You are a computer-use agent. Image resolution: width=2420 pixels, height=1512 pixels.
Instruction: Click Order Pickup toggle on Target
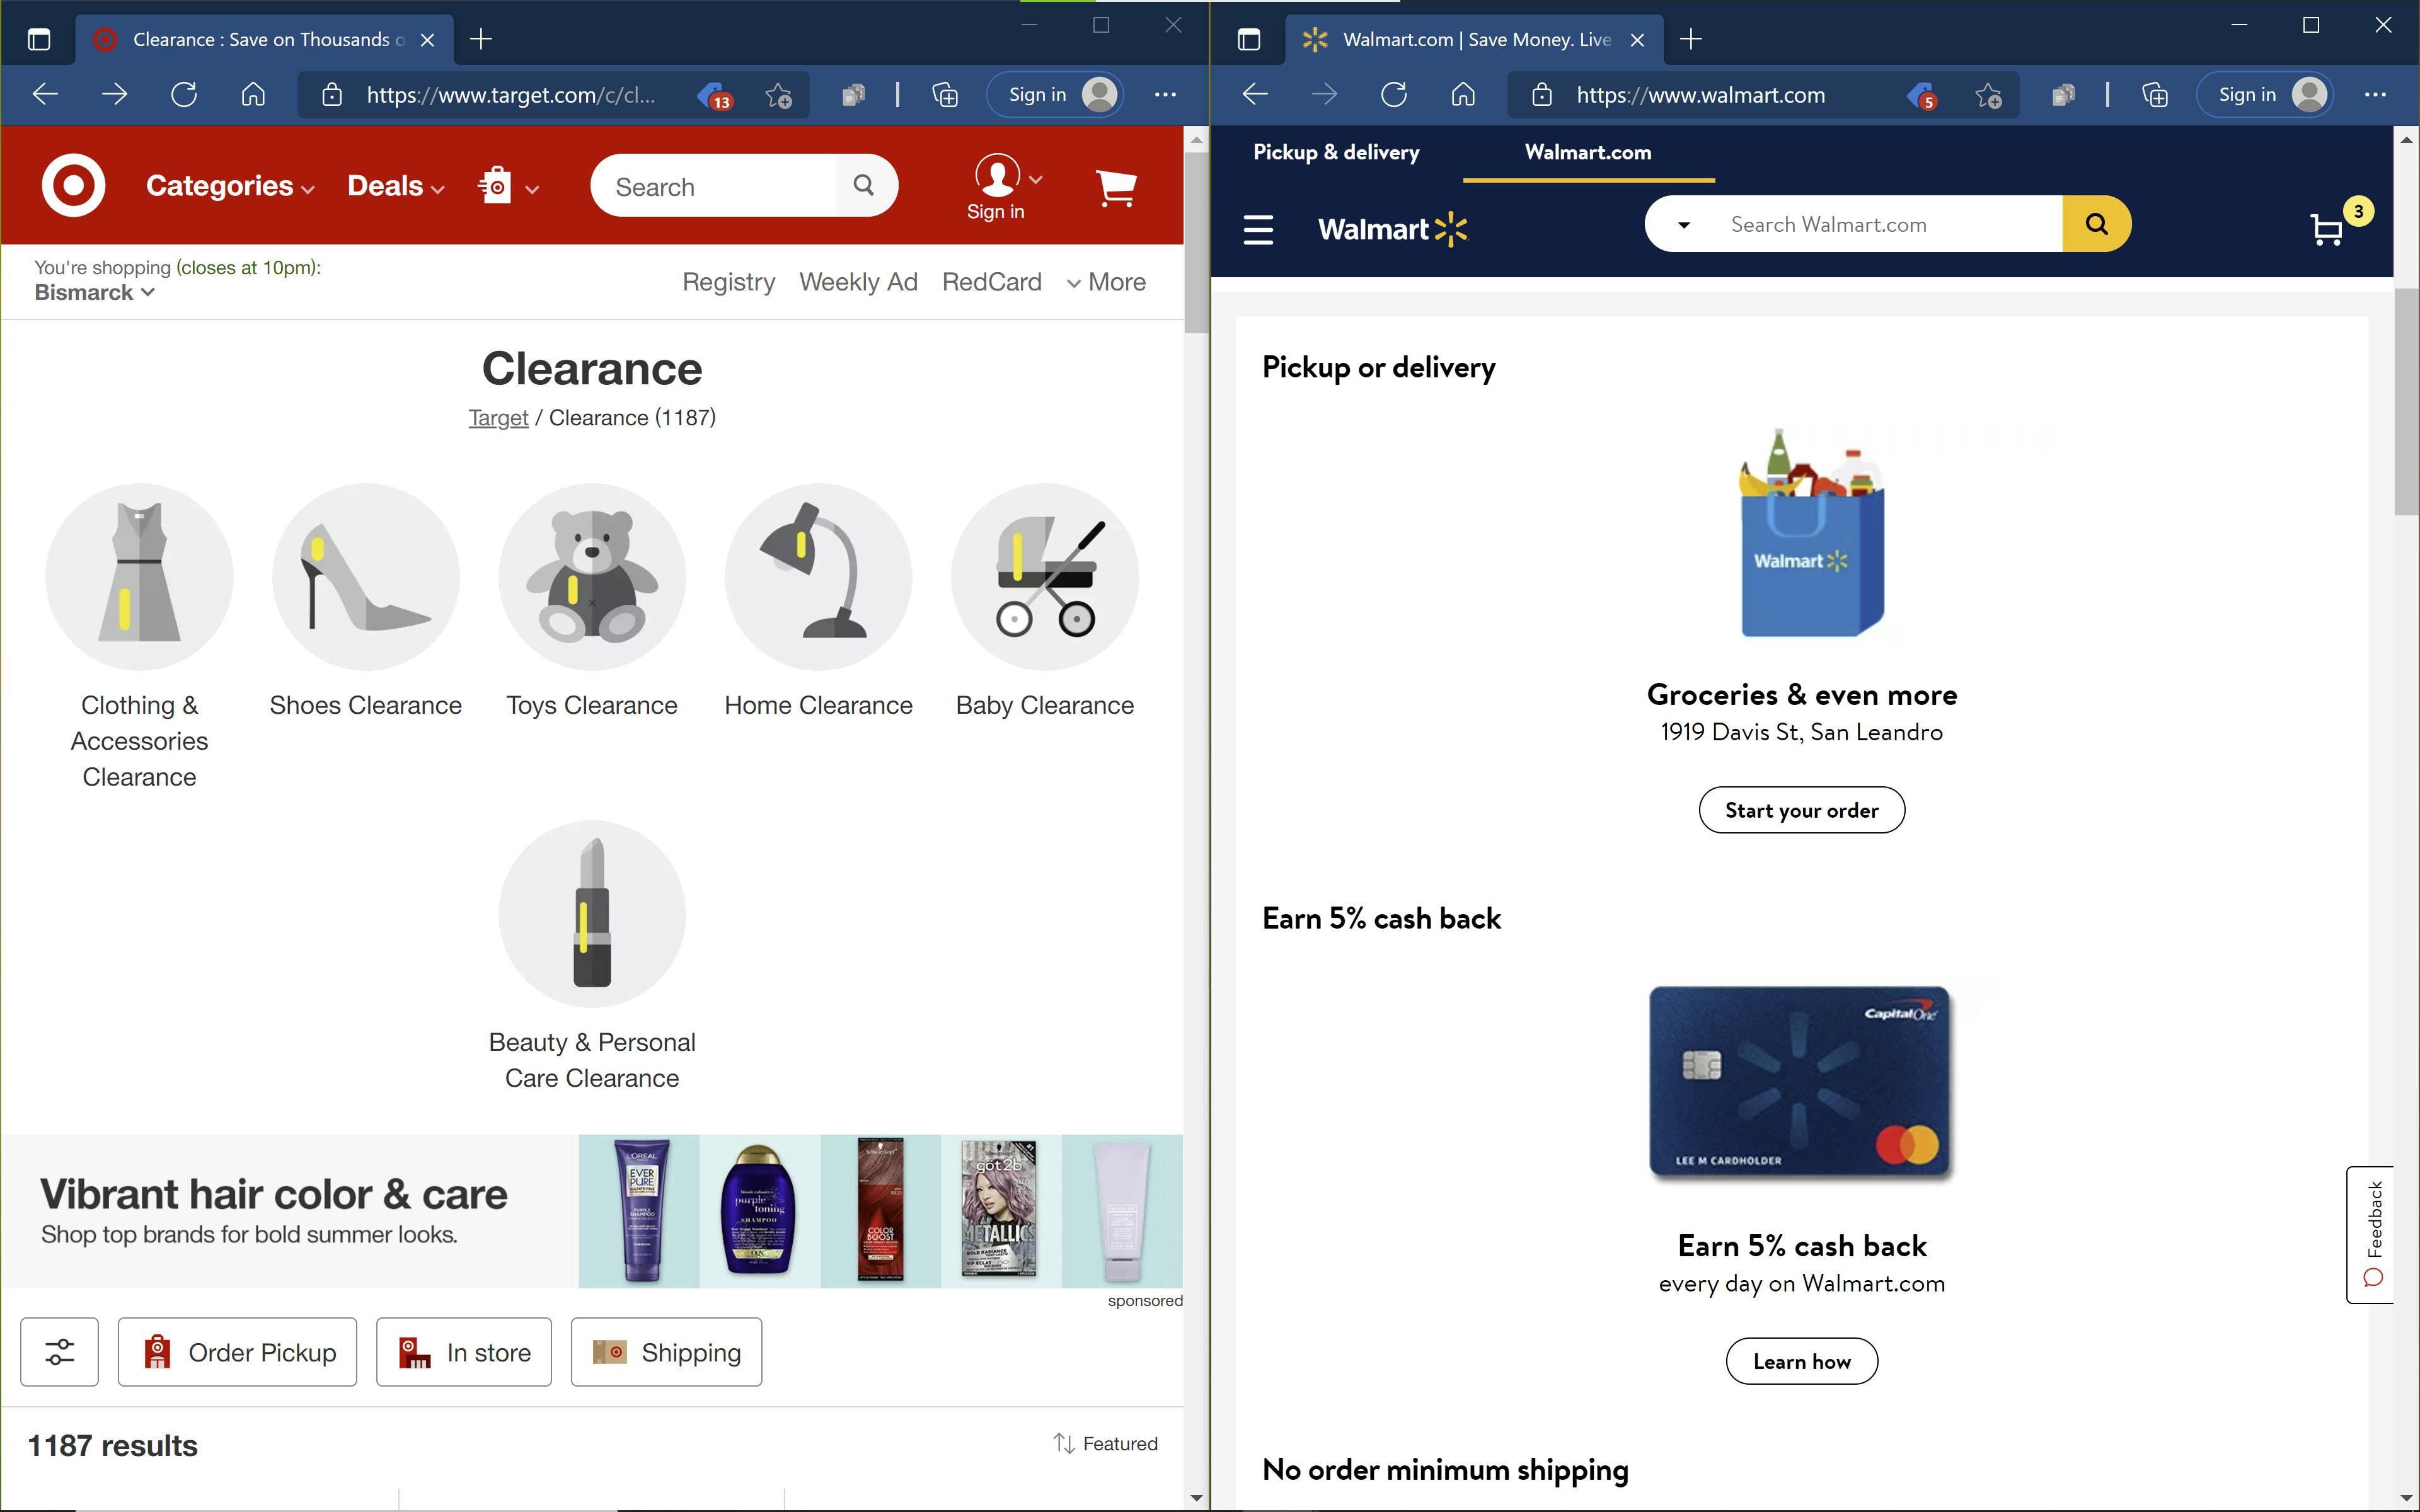pos(237,1352)
